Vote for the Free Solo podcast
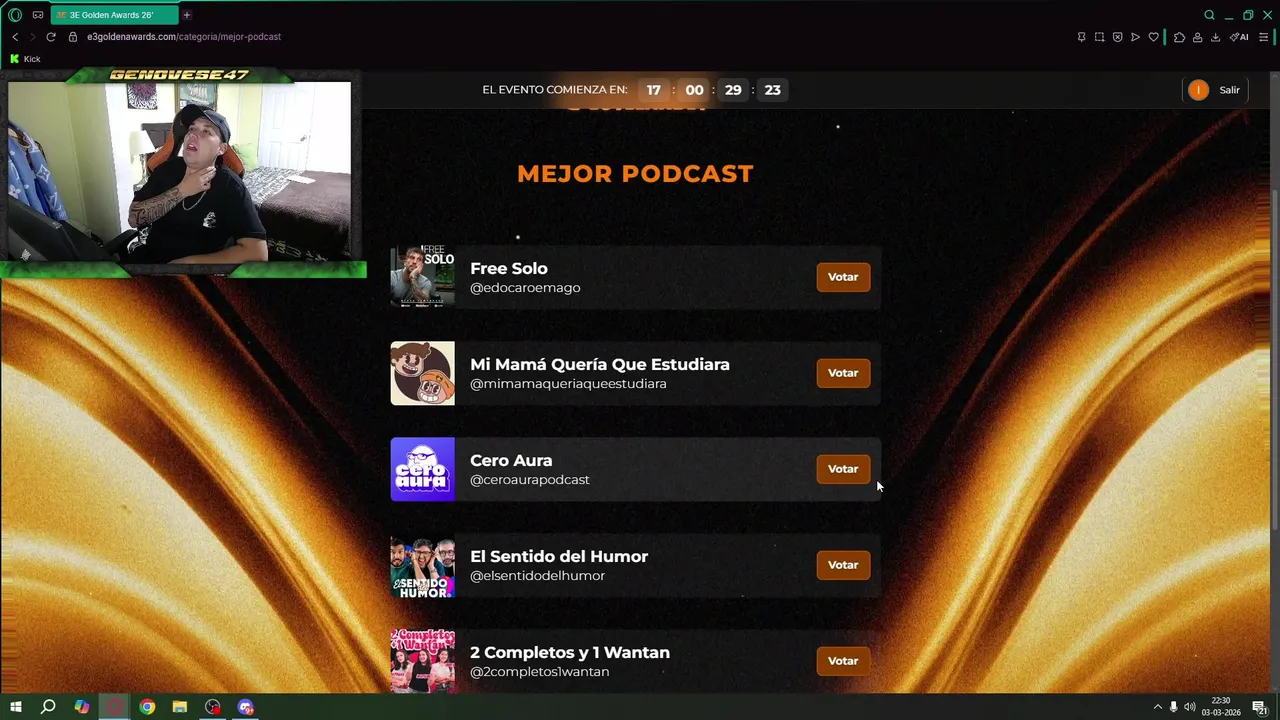Image resolution: width=1280 pixels, height=720 pixels. (x=843, y=277)
